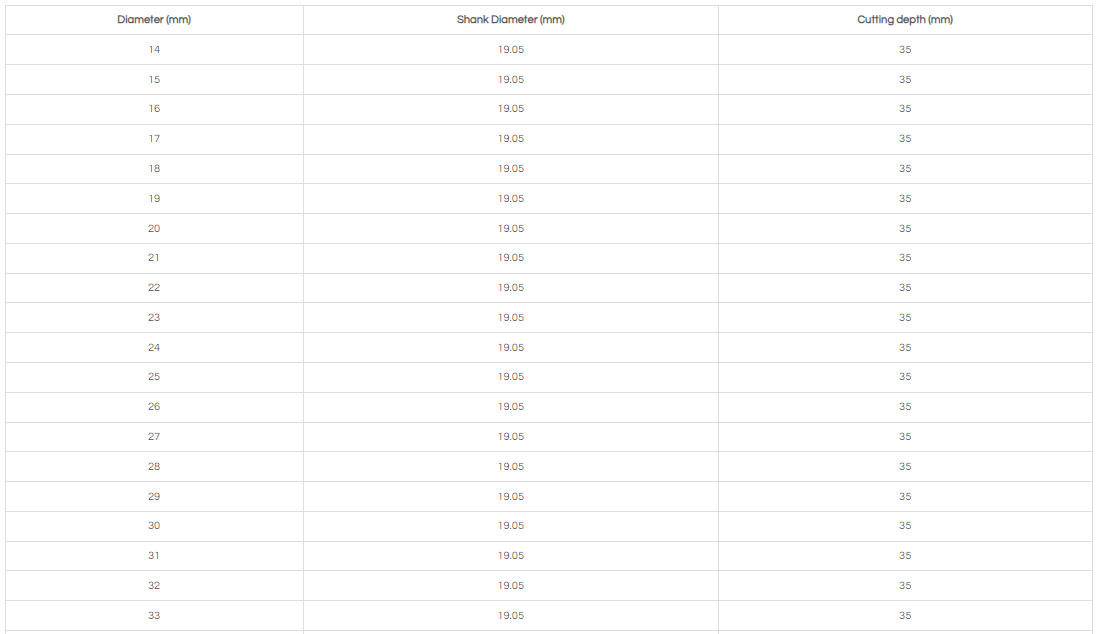Click diameter value 18 in the table

(154, 169)
